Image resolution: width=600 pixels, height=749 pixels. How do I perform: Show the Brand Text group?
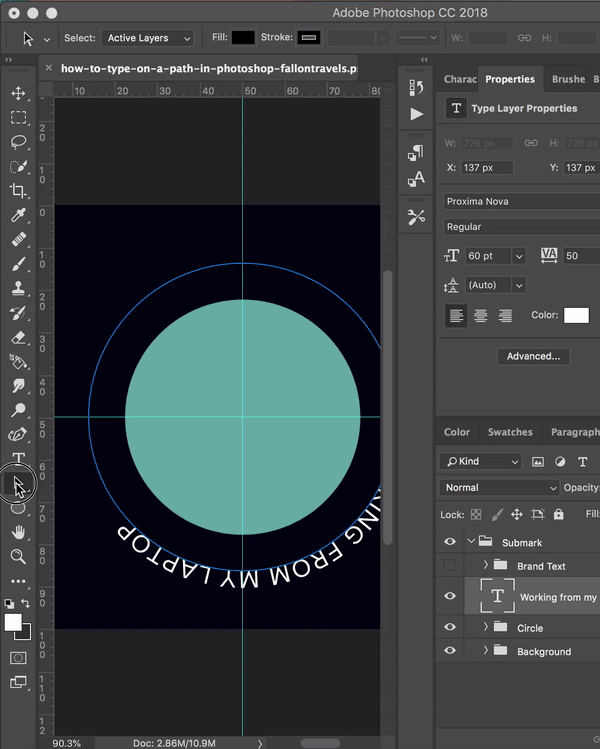click(x=450, y=565)
